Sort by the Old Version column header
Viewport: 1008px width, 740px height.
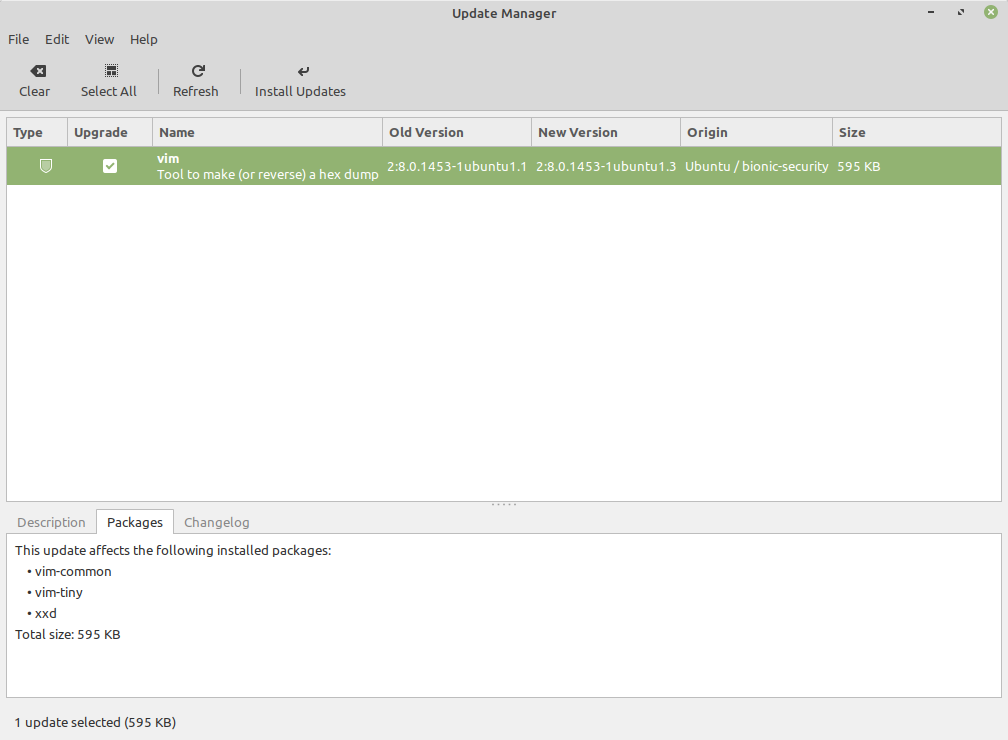pyautogui.click(x=457, y=132)
